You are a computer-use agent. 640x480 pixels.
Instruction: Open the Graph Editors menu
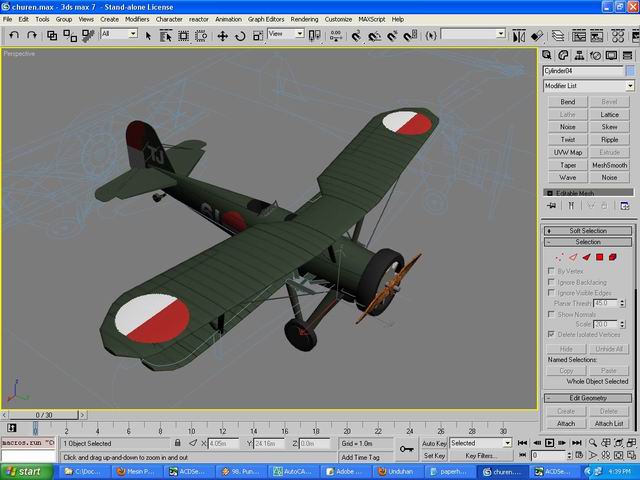pos(265,19)
